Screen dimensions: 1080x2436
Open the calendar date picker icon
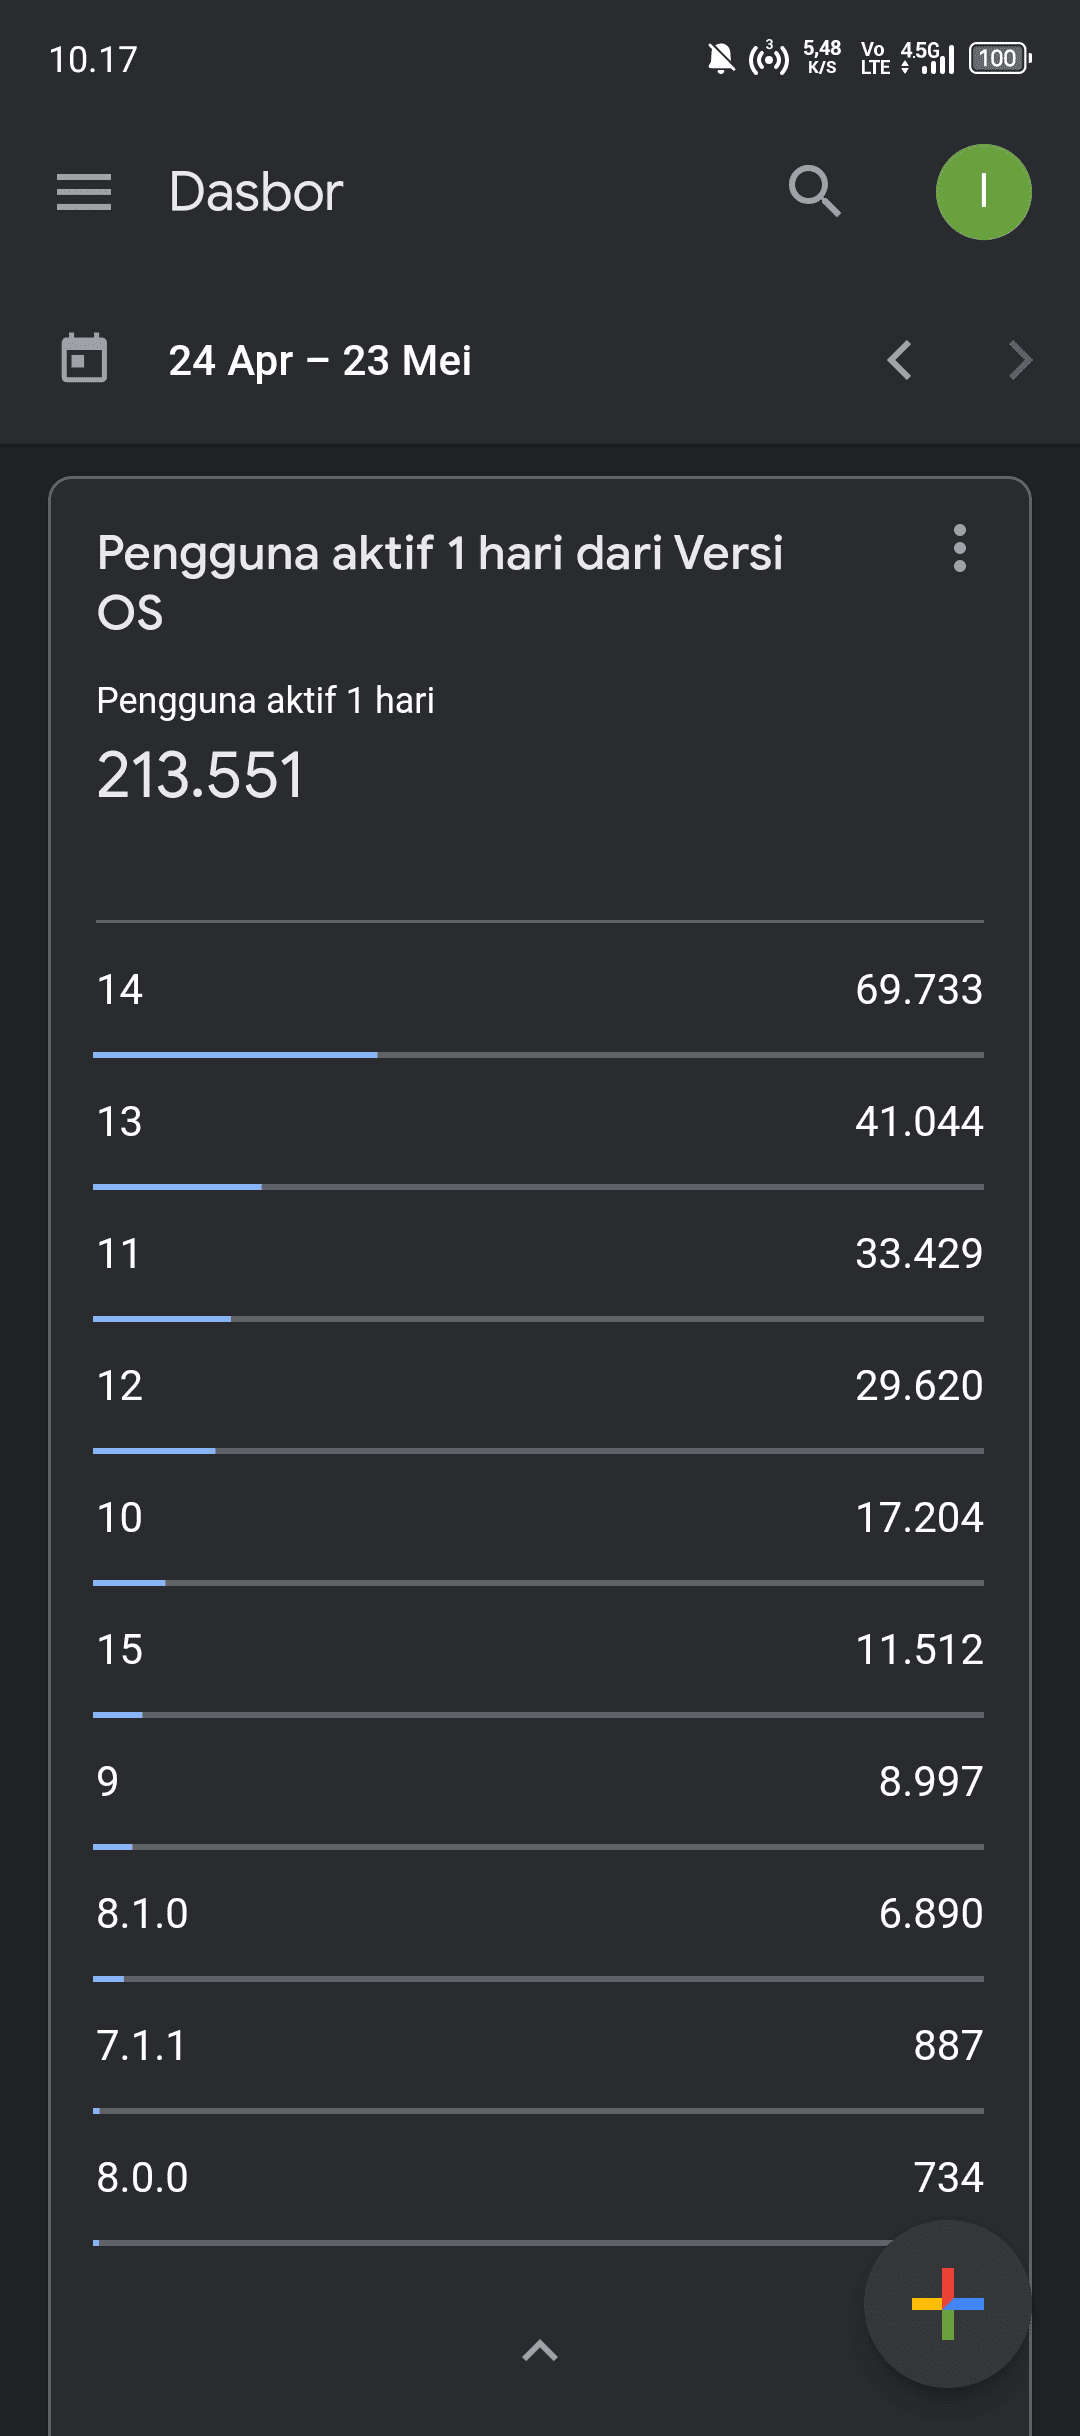pos(84,359)
